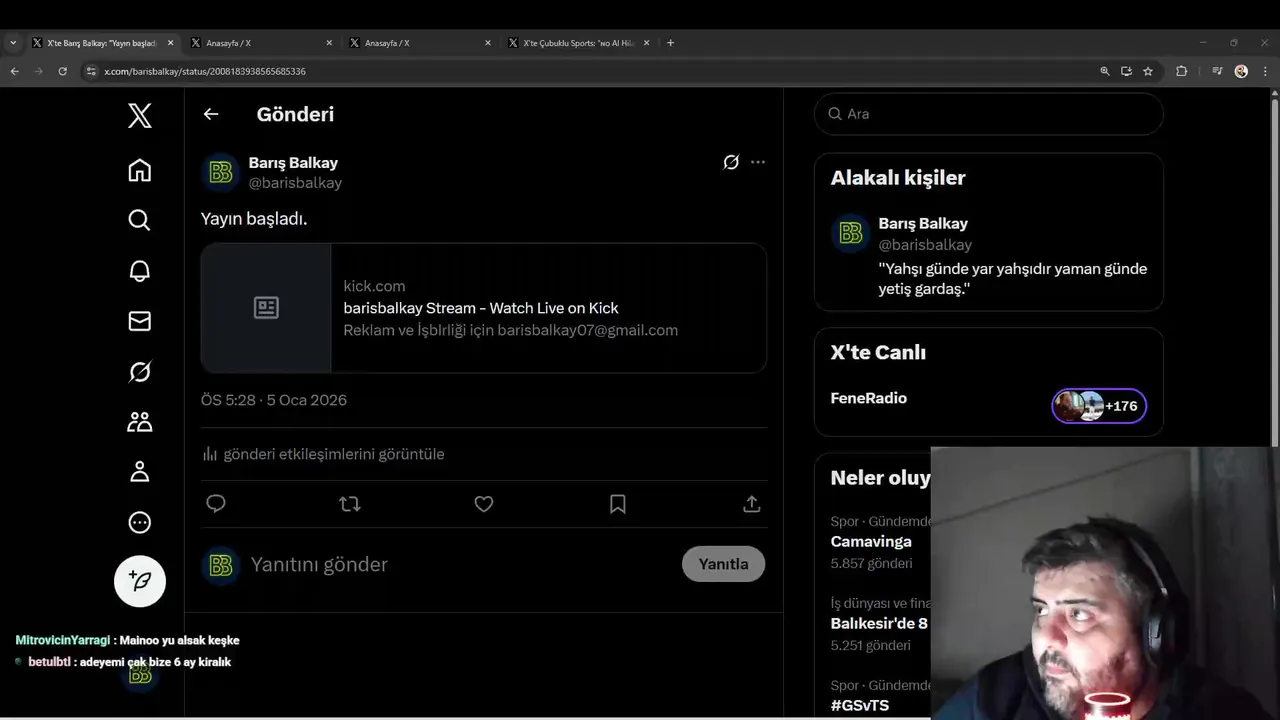Click the Grok icon on the post header
The width and height of the screenshot is (1280, 720).
[x=731, y=162]
